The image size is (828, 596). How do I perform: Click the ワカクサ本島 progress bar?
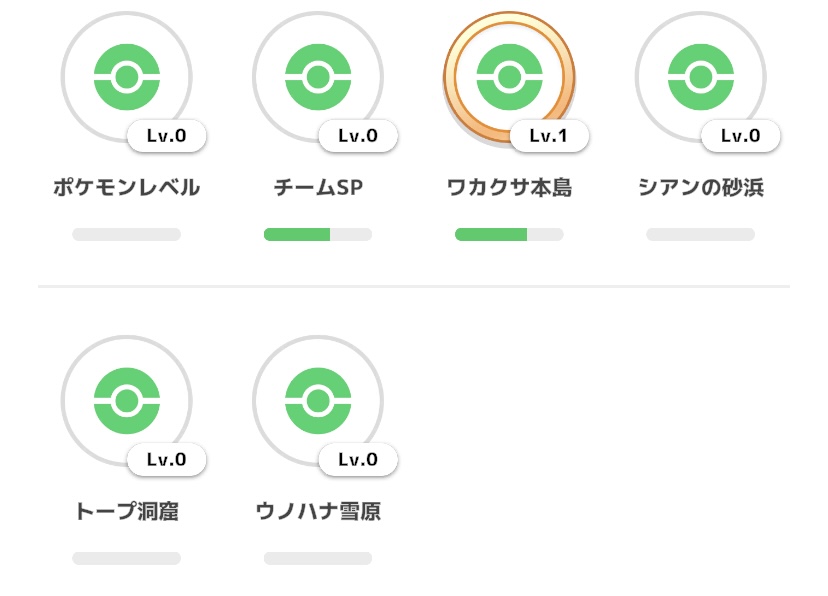point(509,234)
